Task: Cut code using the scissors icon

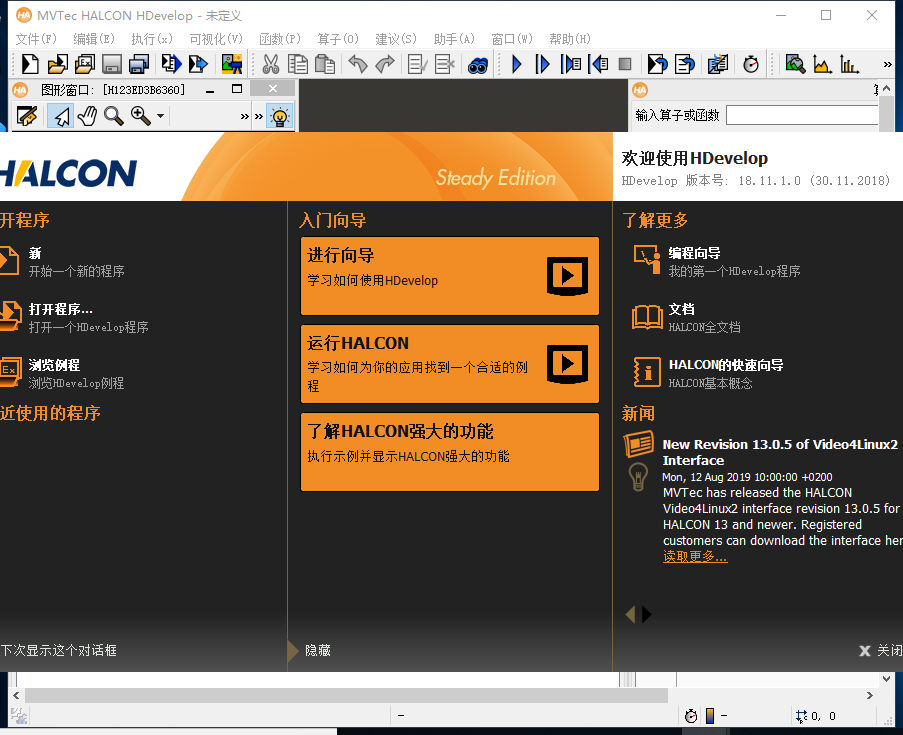Action: (270, 63)
